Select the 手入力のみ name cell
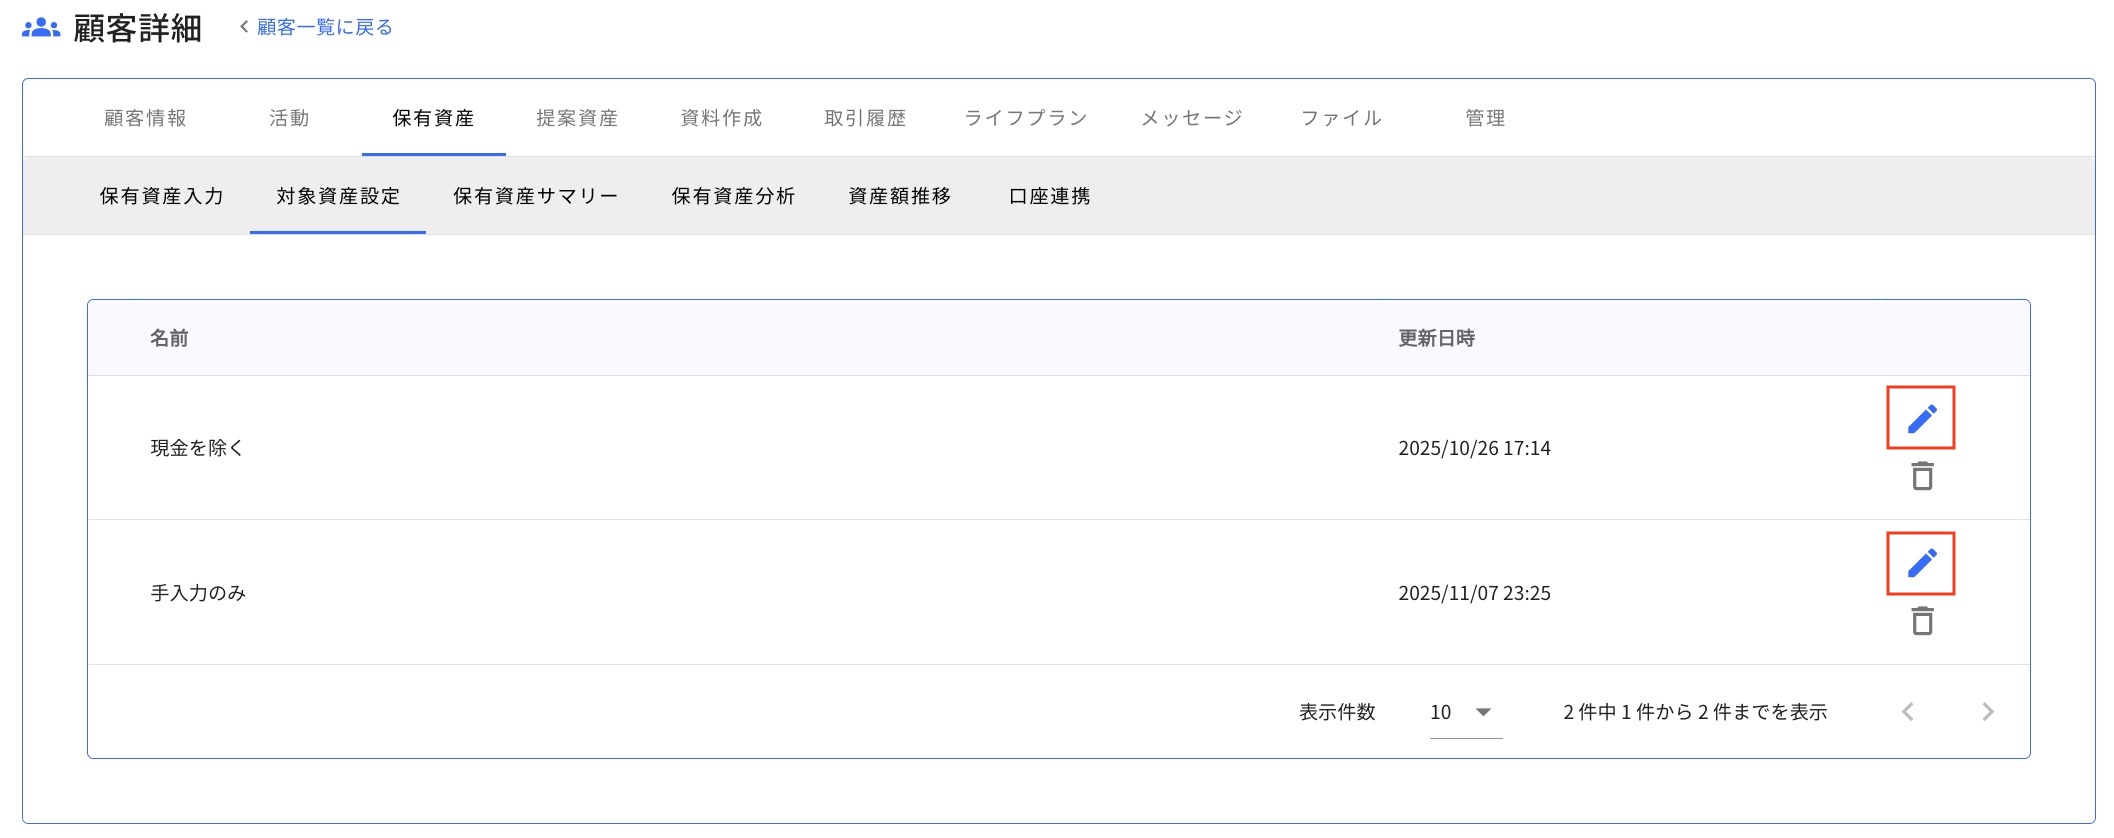 tap(198, 593)
